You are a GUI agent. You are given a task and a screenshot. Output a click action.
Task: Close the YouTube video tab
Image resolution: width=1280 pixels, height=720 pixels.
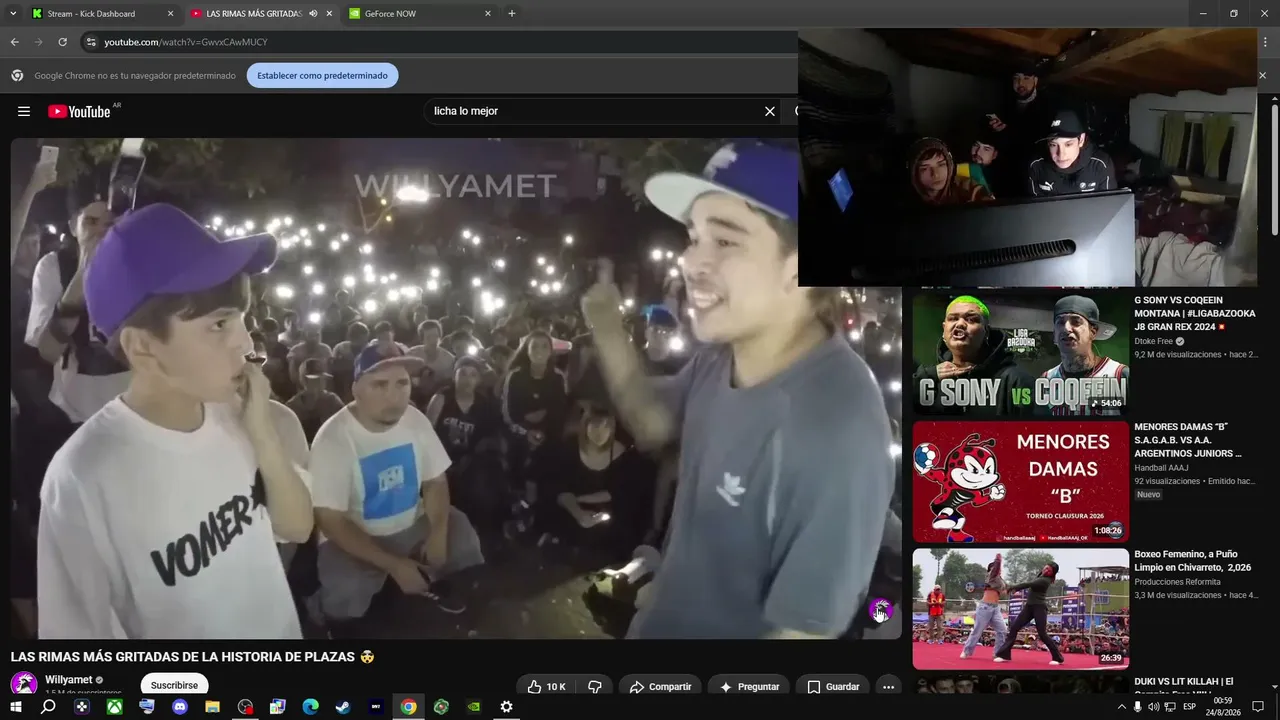(329, 14)
